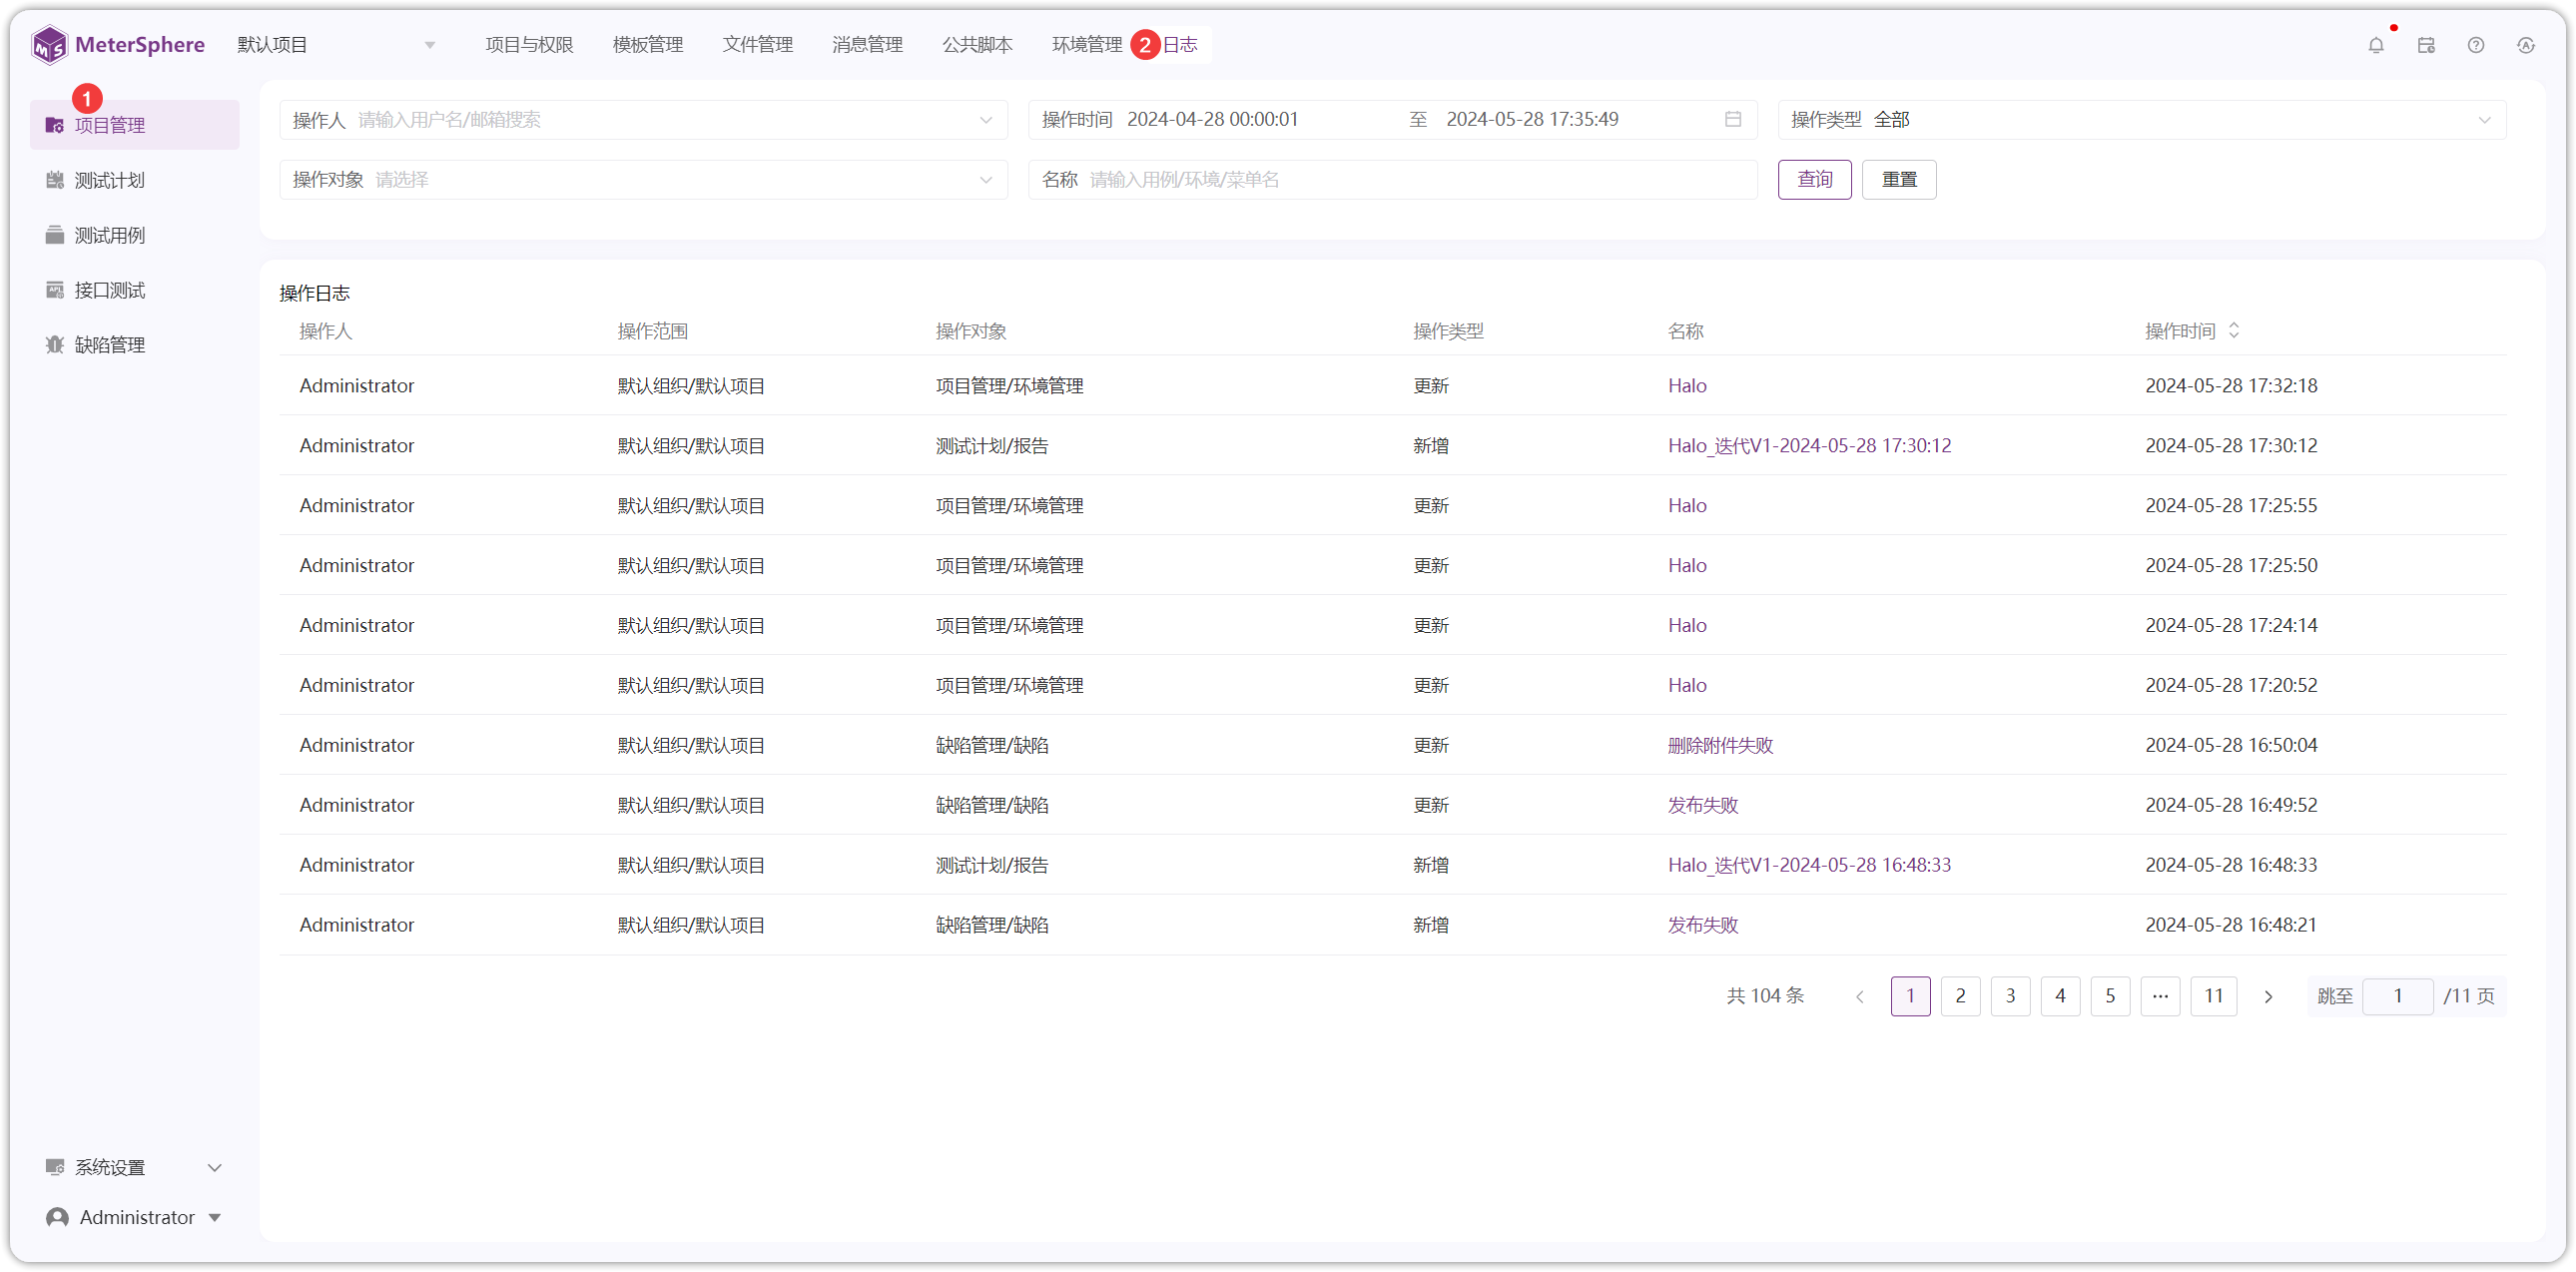Open link Halo_迭代V1-2024-05-28 17:30:12
Viewport: 2576px width, 1272px height.
[1809, 446]
